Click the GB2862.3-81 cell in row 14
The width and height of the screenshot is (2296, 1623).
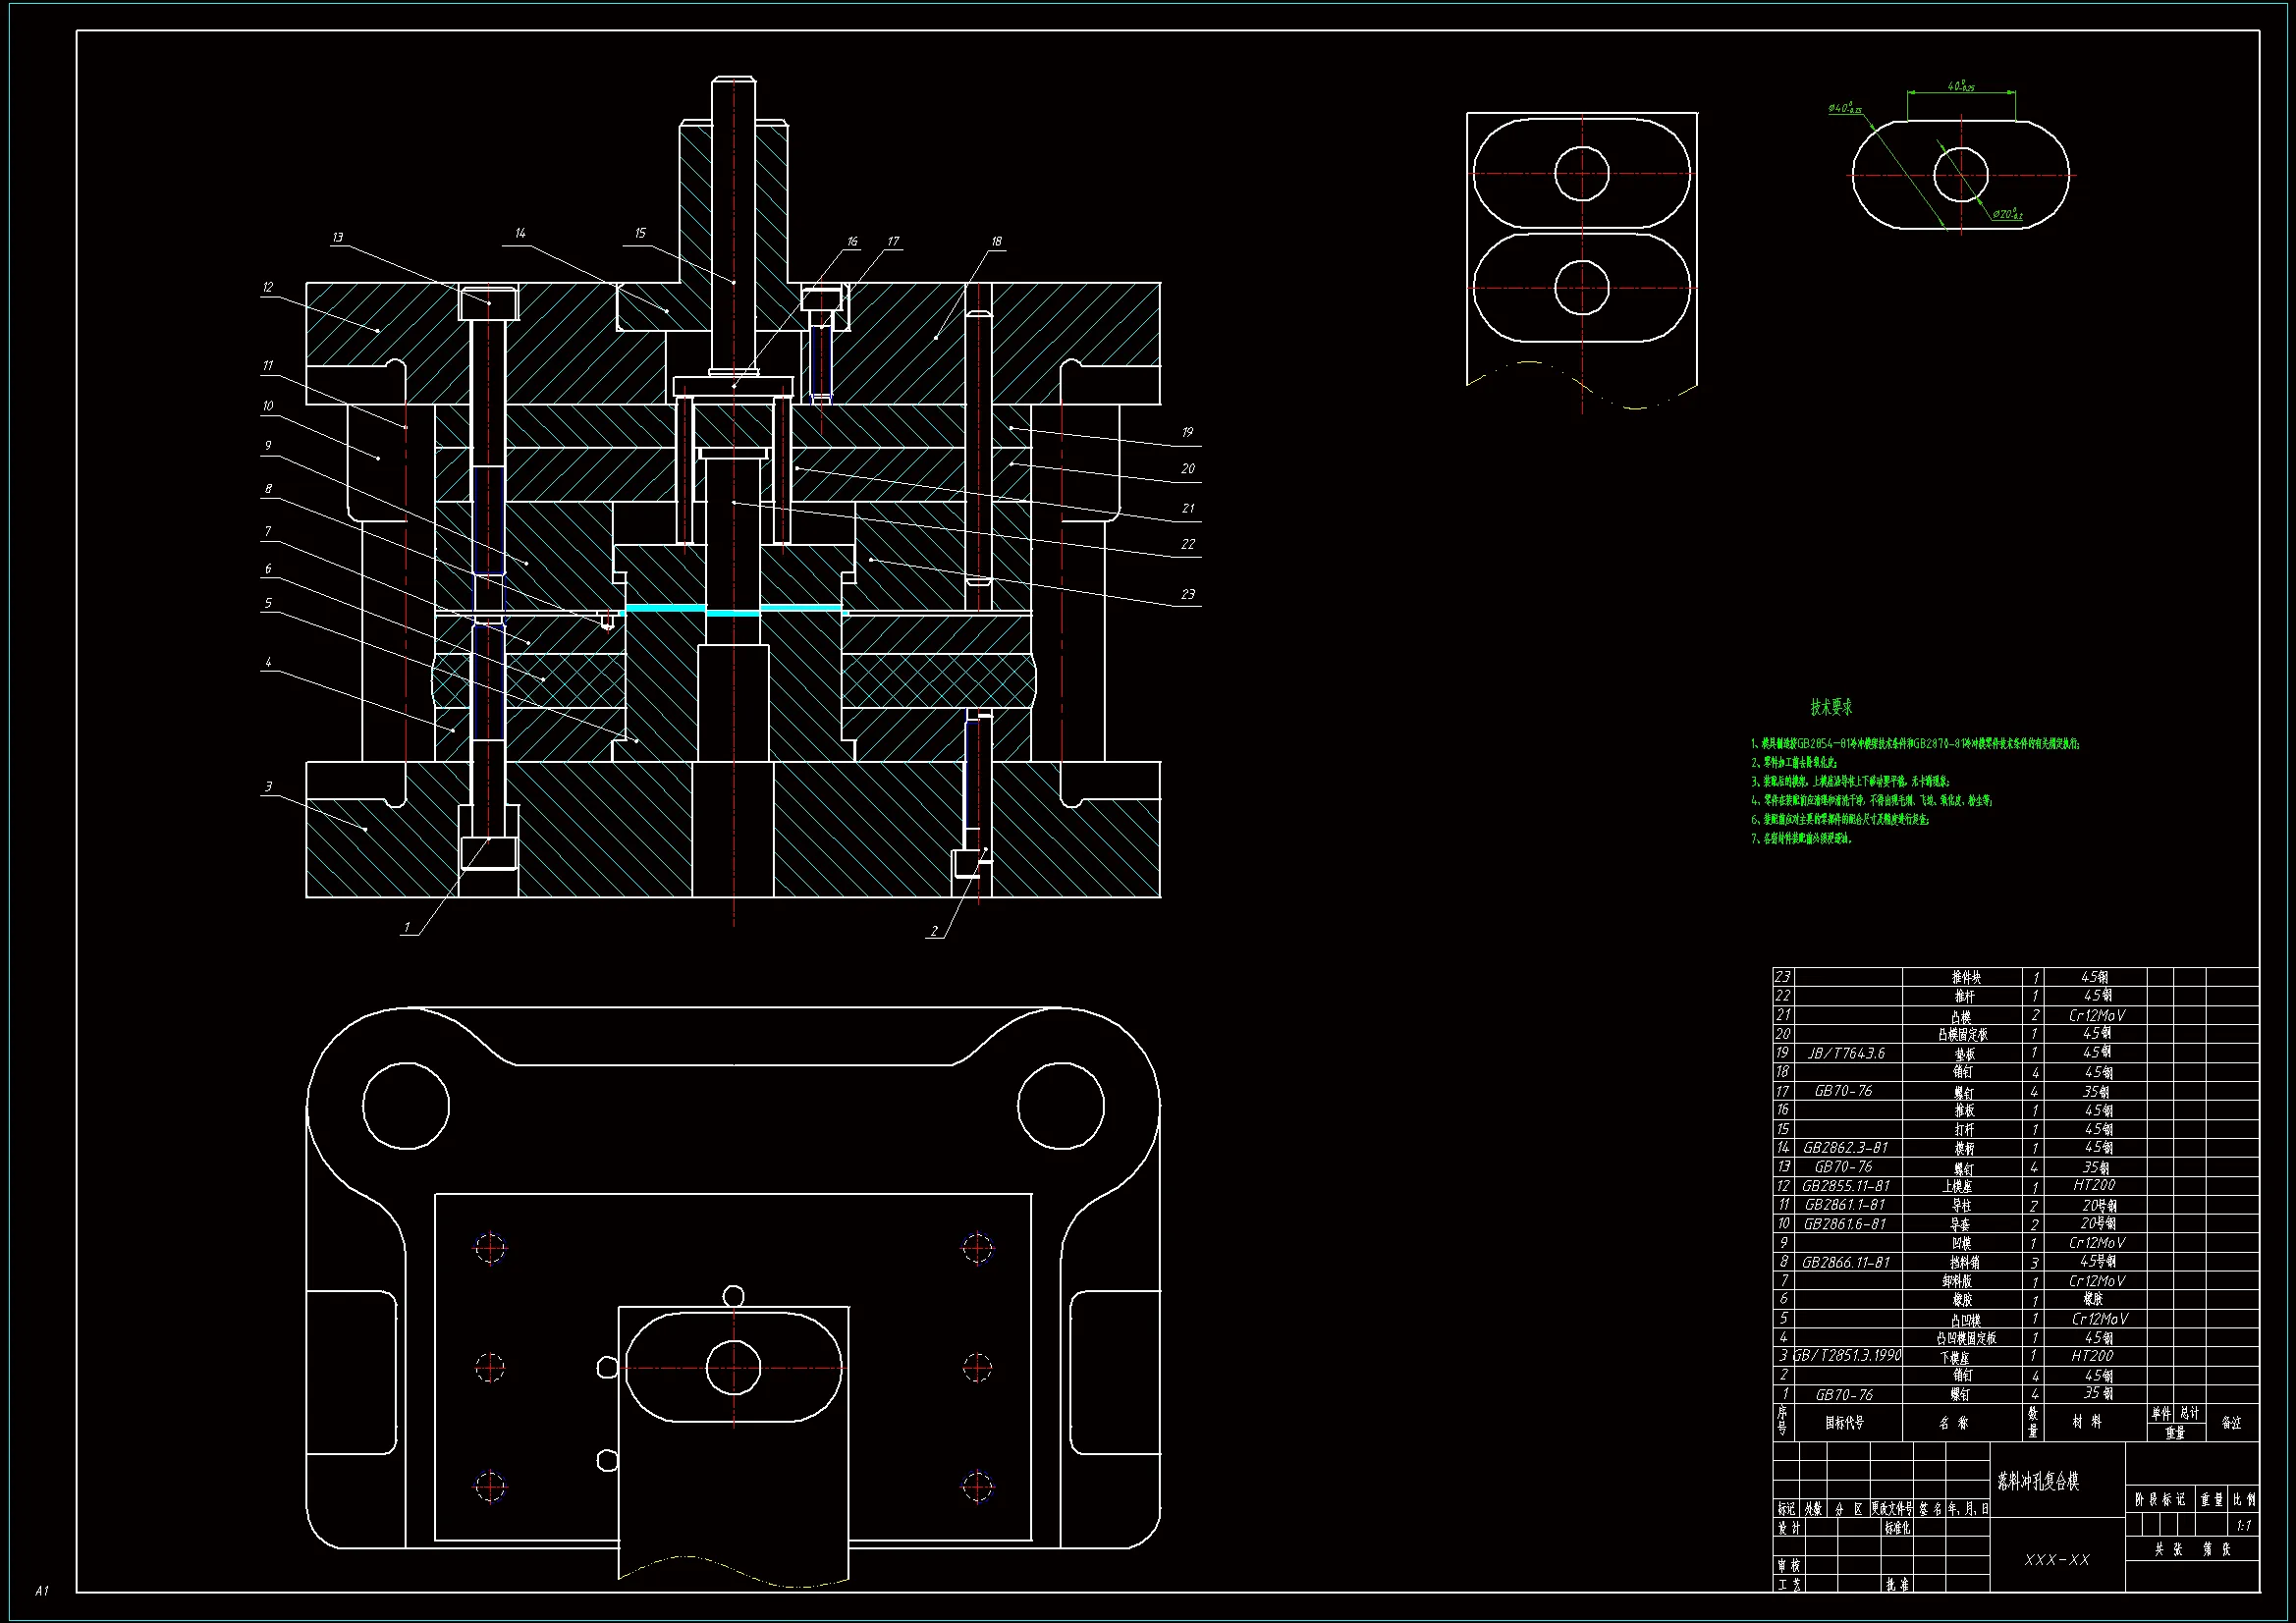tap(1845, 1148)
